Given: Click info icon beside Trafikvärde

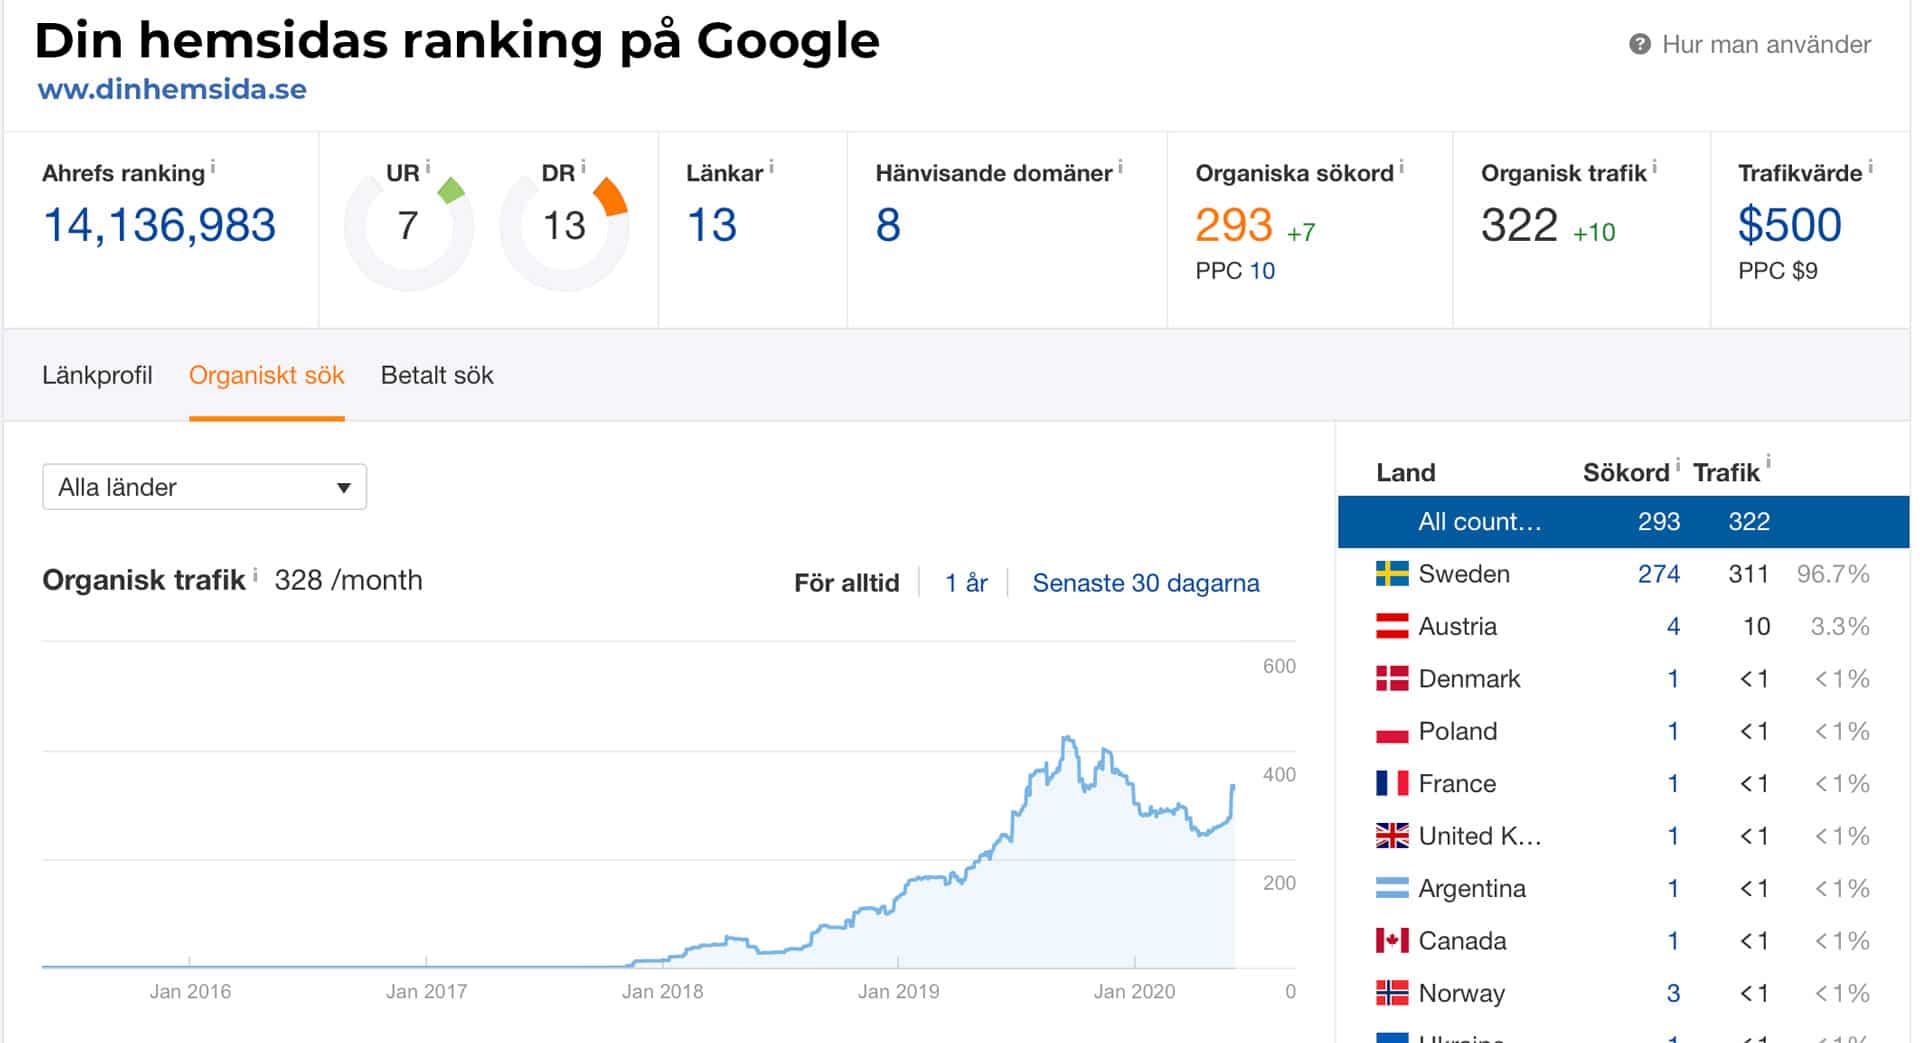Looking at the screenshot, I should (1870, 167).
